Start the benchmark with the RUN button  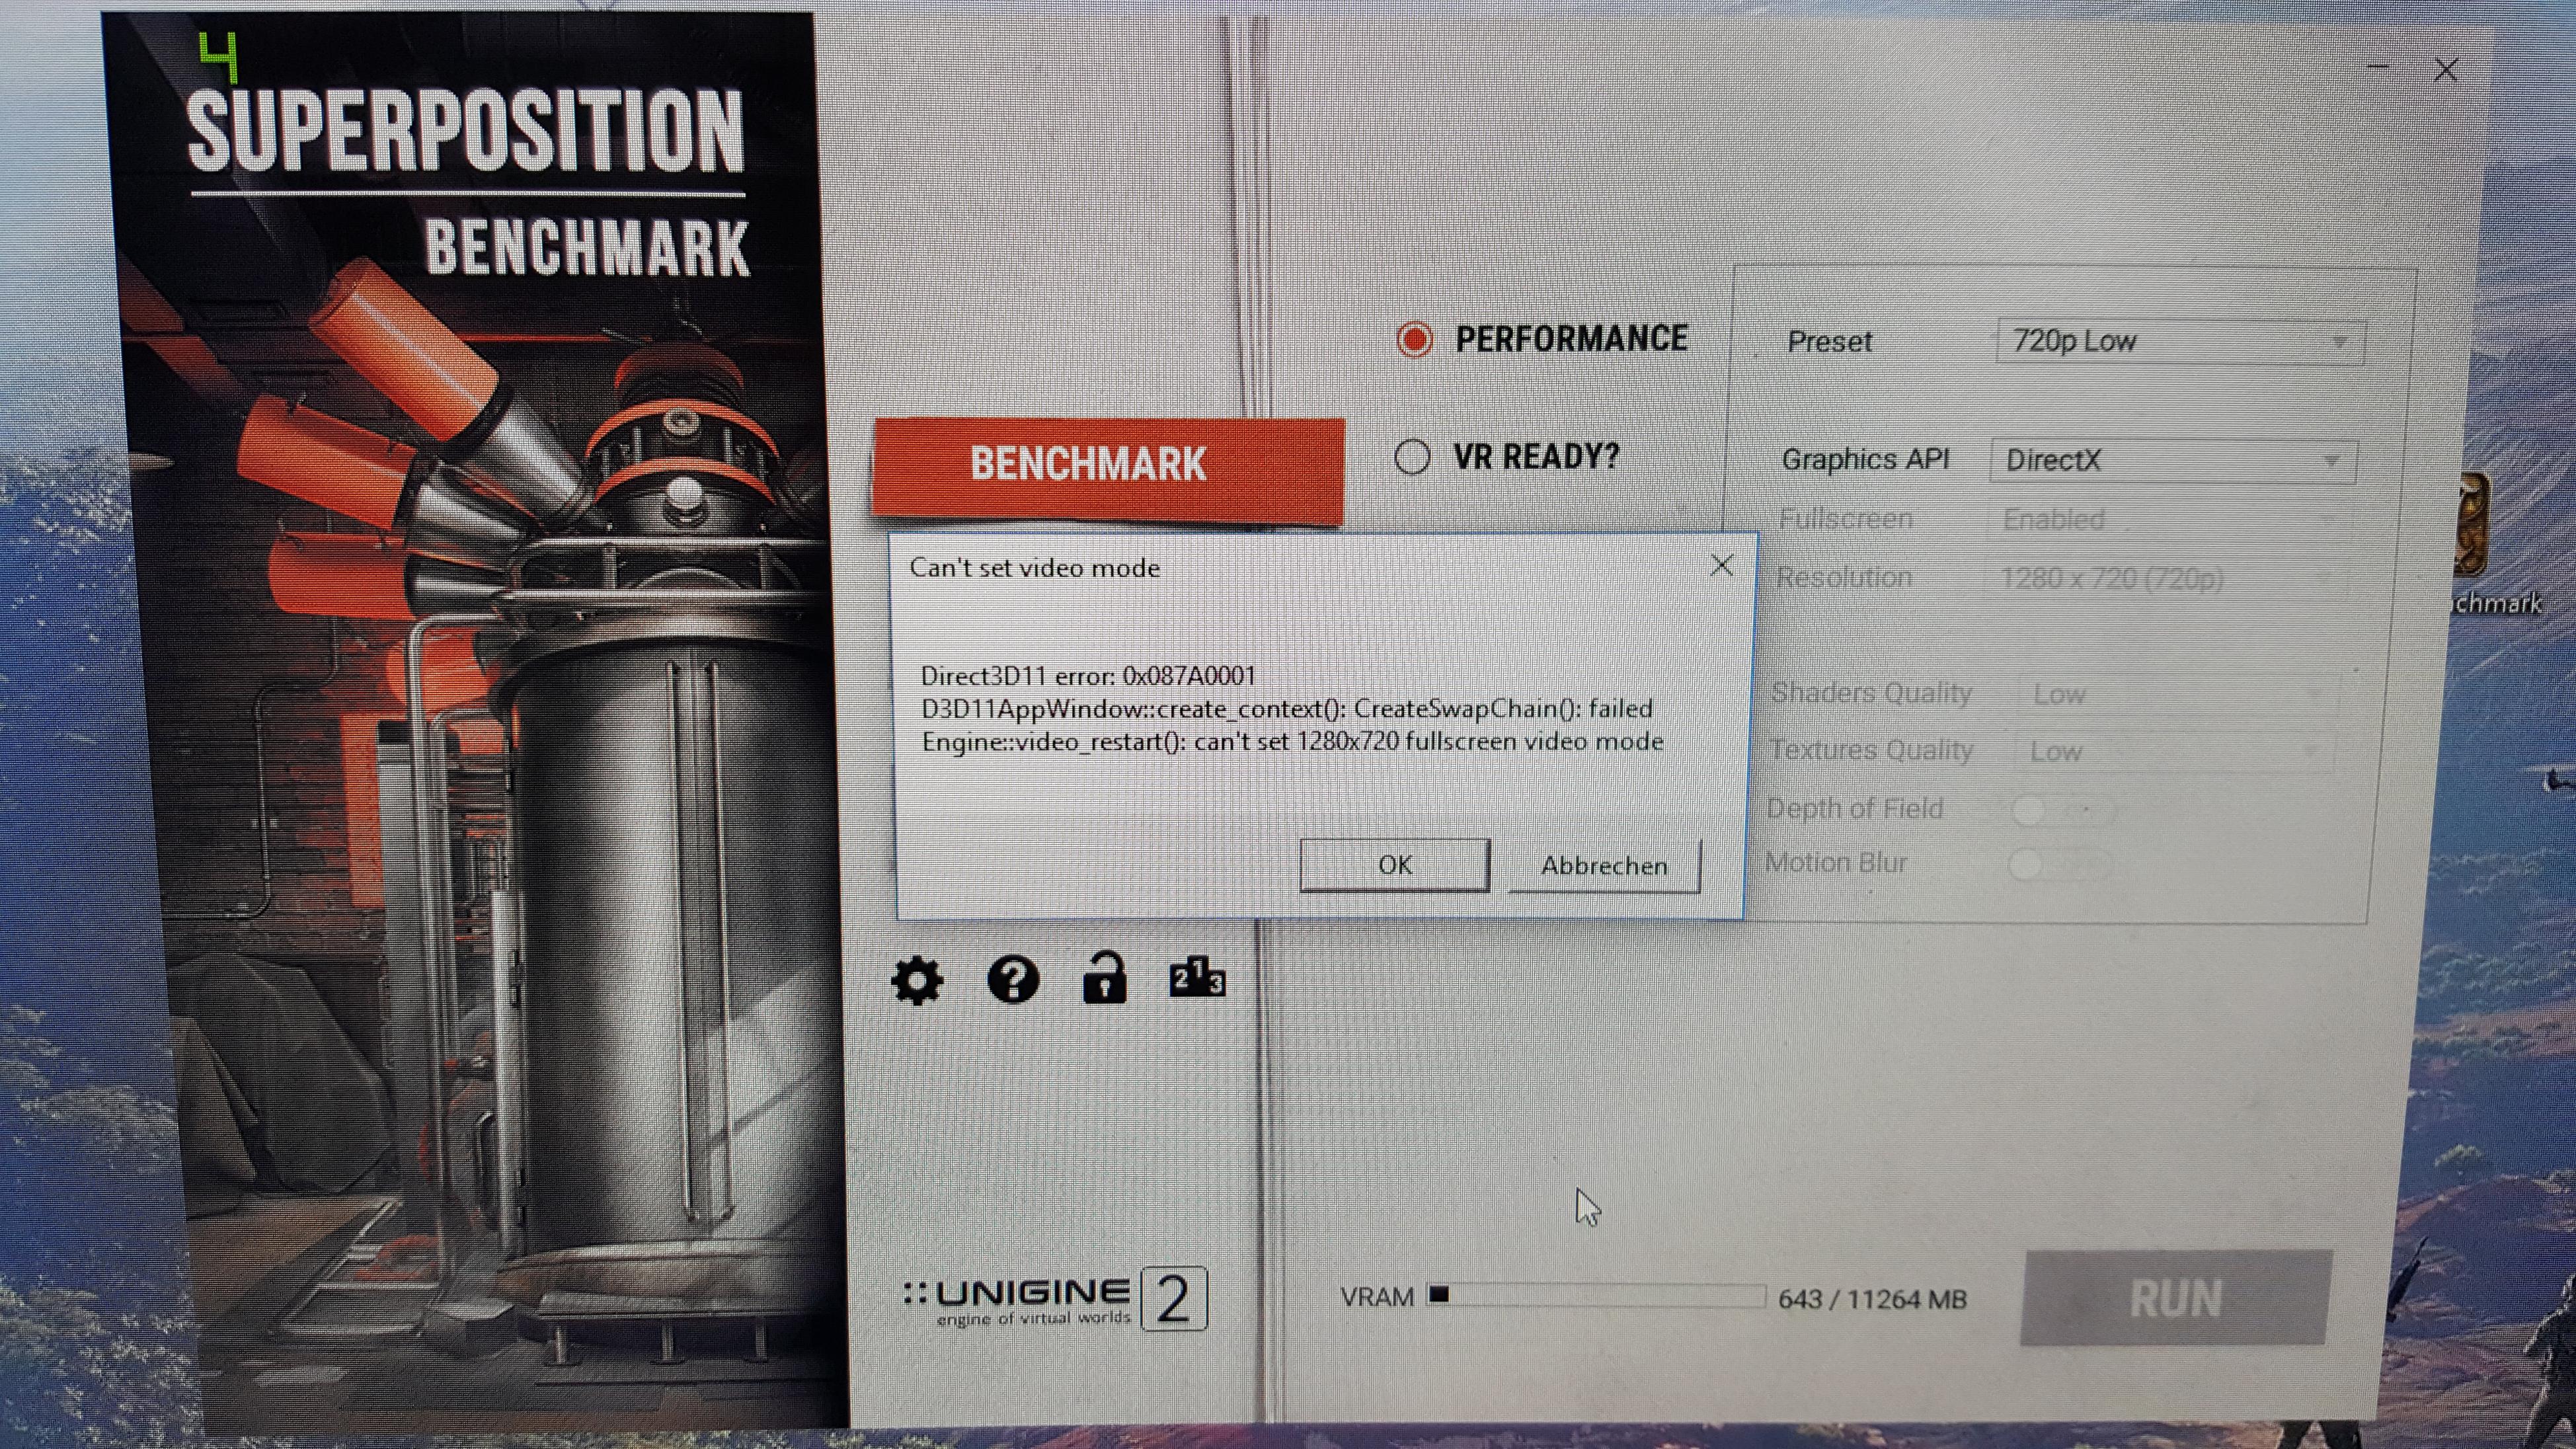click(2176, 1299)
